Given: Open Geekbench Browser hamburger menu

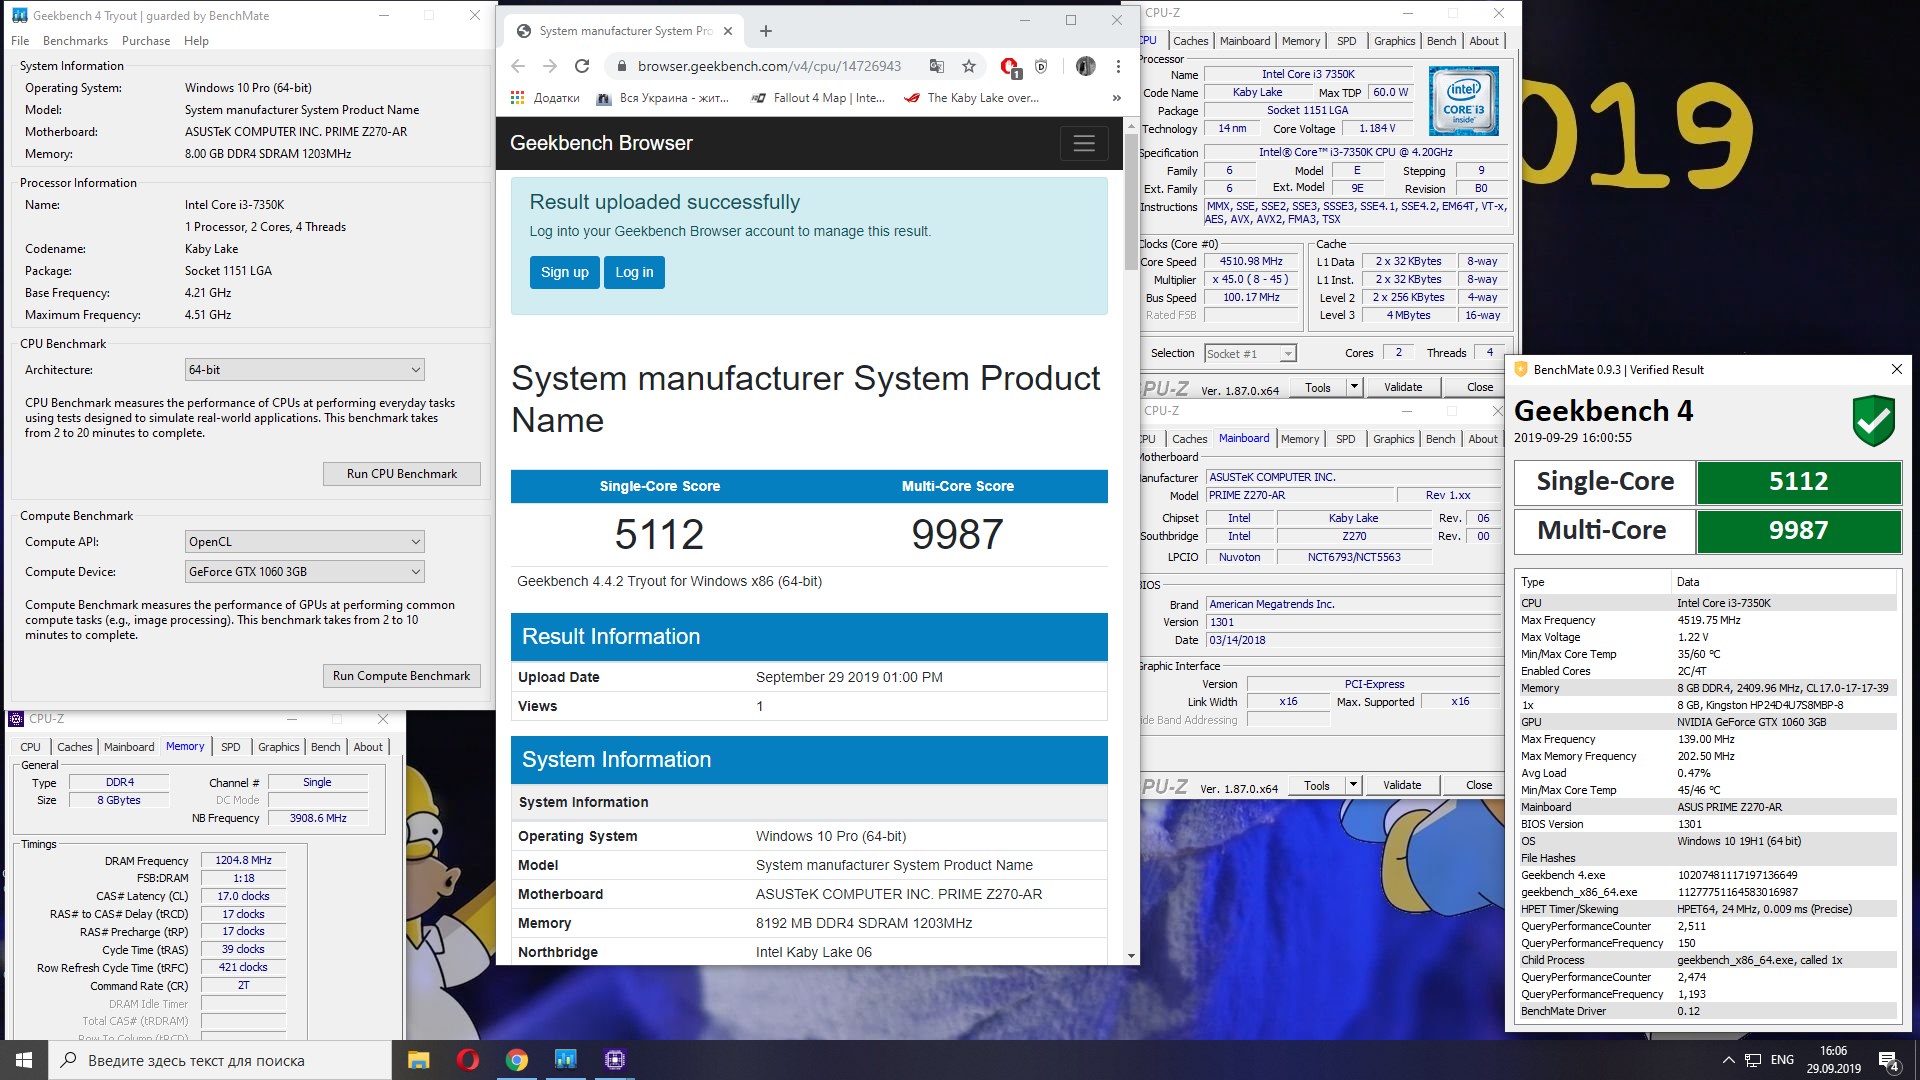Looking at the screenshot, I should click(x=1084, y=143).
